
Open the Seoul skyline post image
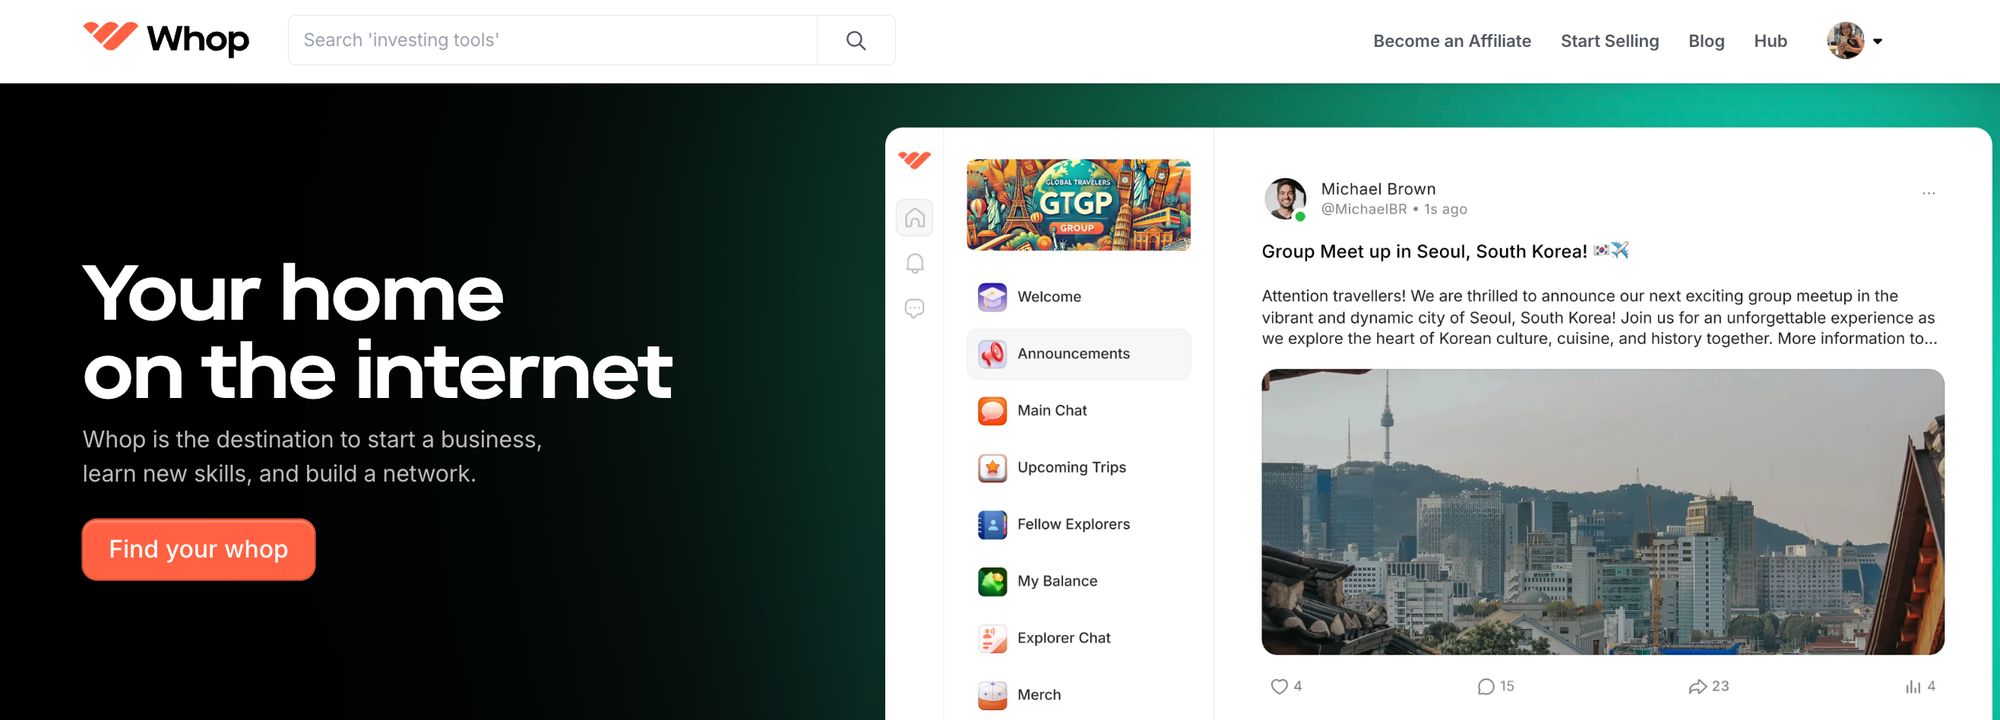(x=1603, y=512)
